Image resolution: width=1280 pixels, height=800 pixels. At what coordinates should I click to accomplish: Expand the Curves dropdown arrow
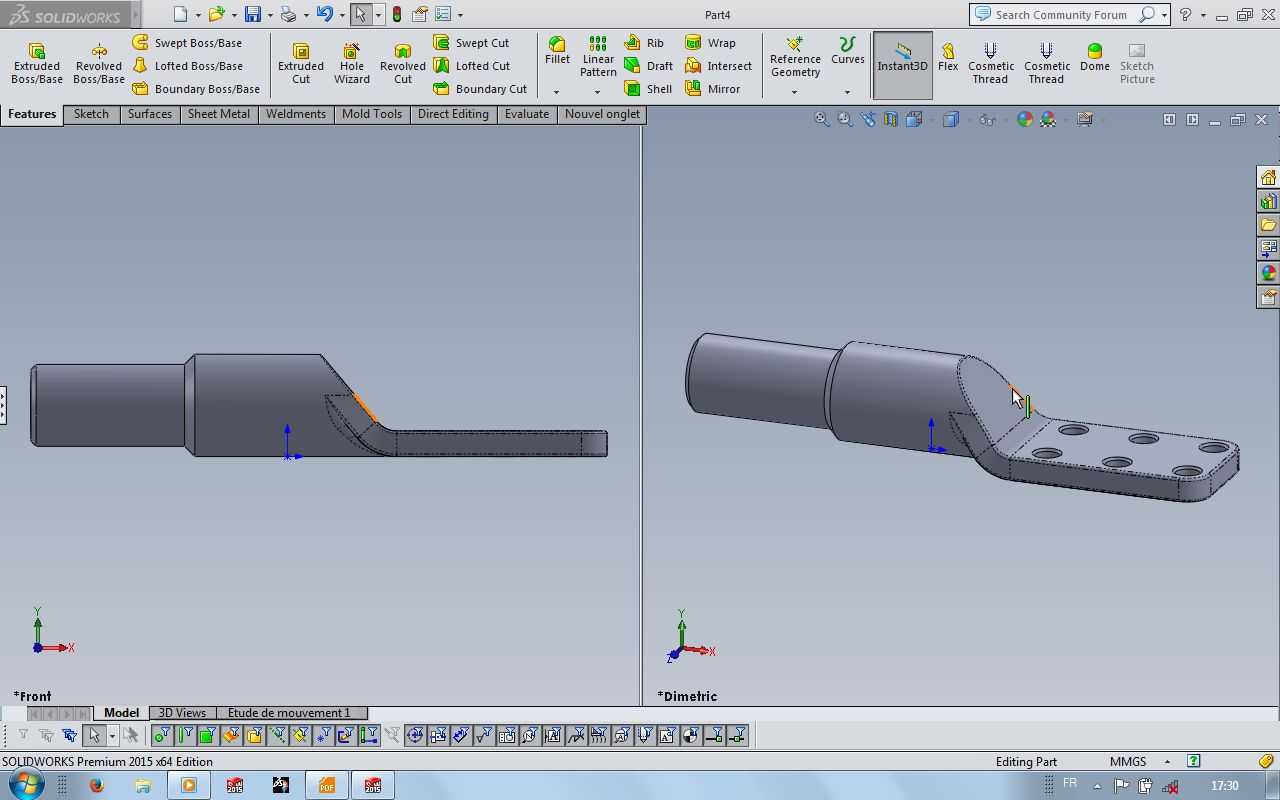click(x=847, y=92)
